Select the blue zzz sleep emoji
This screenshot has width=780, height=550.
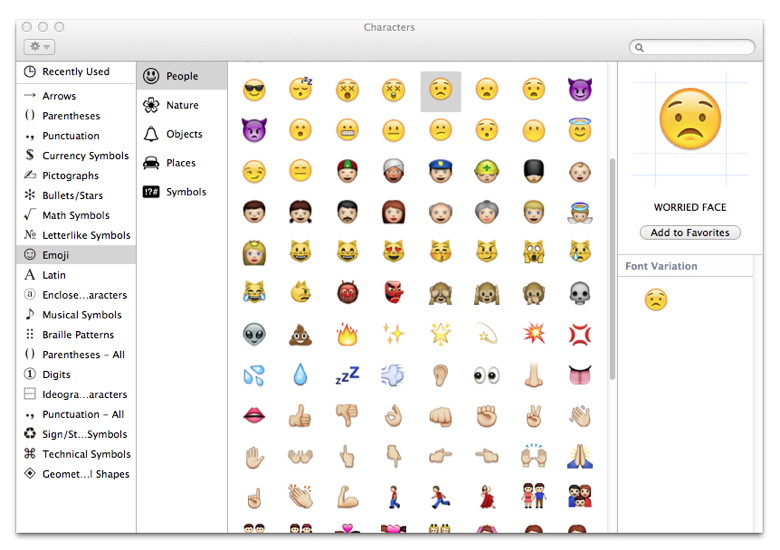click(347, 375)
